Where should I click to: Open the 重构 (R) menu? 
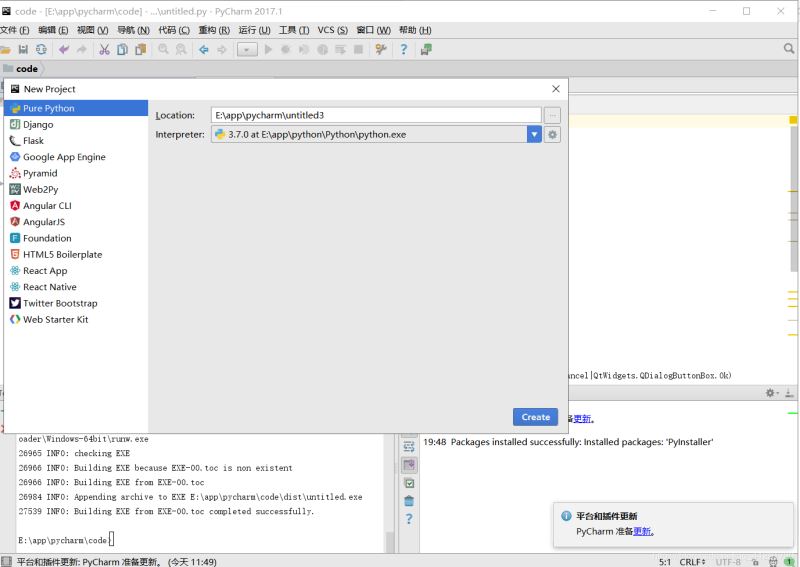214,30
